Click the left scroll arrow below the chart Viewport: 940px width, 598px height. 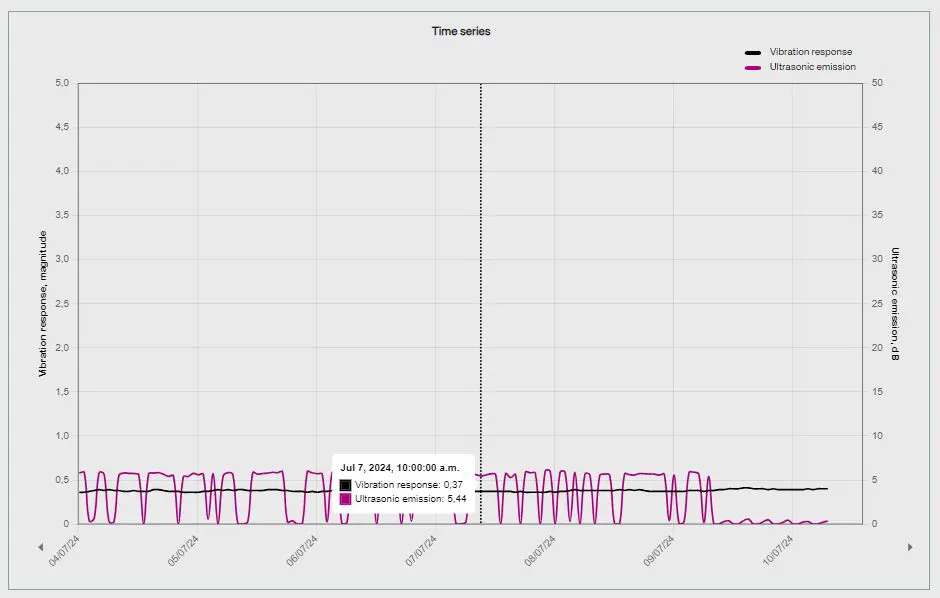point(40,547)
